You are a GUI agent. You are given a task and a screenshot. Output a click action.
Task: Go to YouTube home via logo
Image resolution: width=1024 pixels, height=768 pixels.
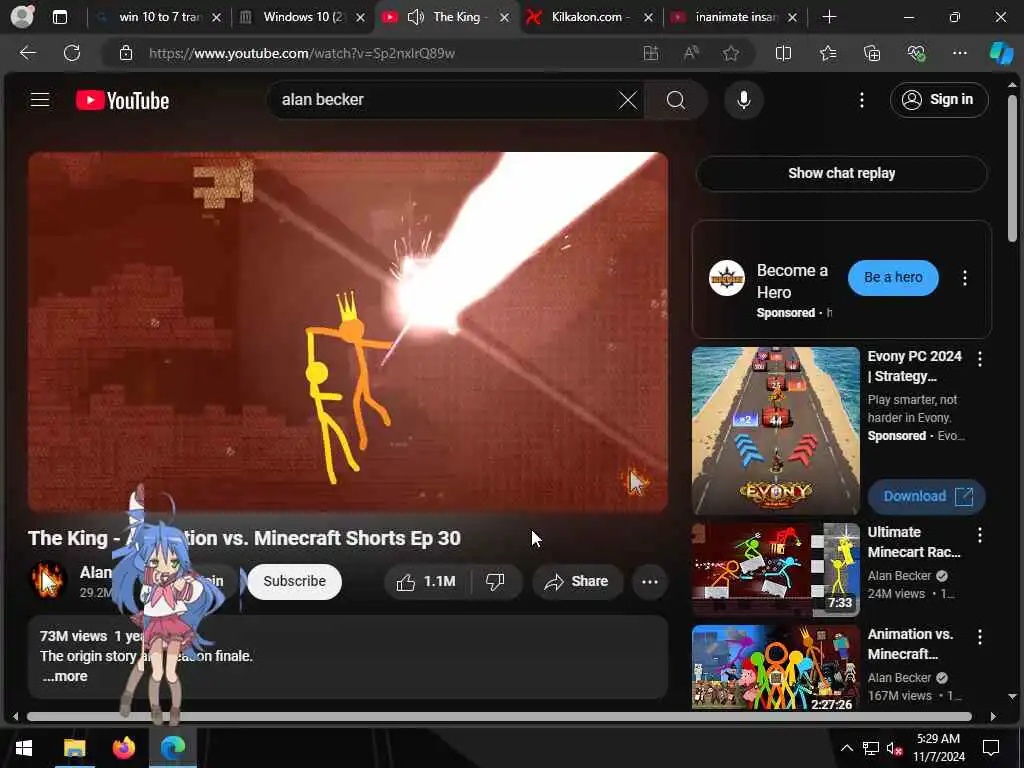pos(122,100)
